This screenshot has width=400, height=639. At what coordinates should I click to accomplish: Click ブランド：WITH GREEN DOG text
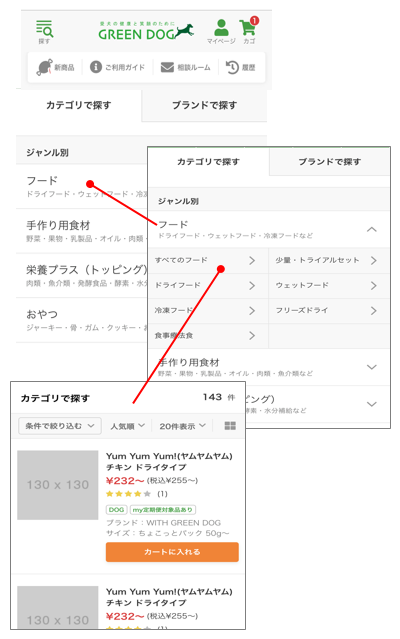click(163, 523)
